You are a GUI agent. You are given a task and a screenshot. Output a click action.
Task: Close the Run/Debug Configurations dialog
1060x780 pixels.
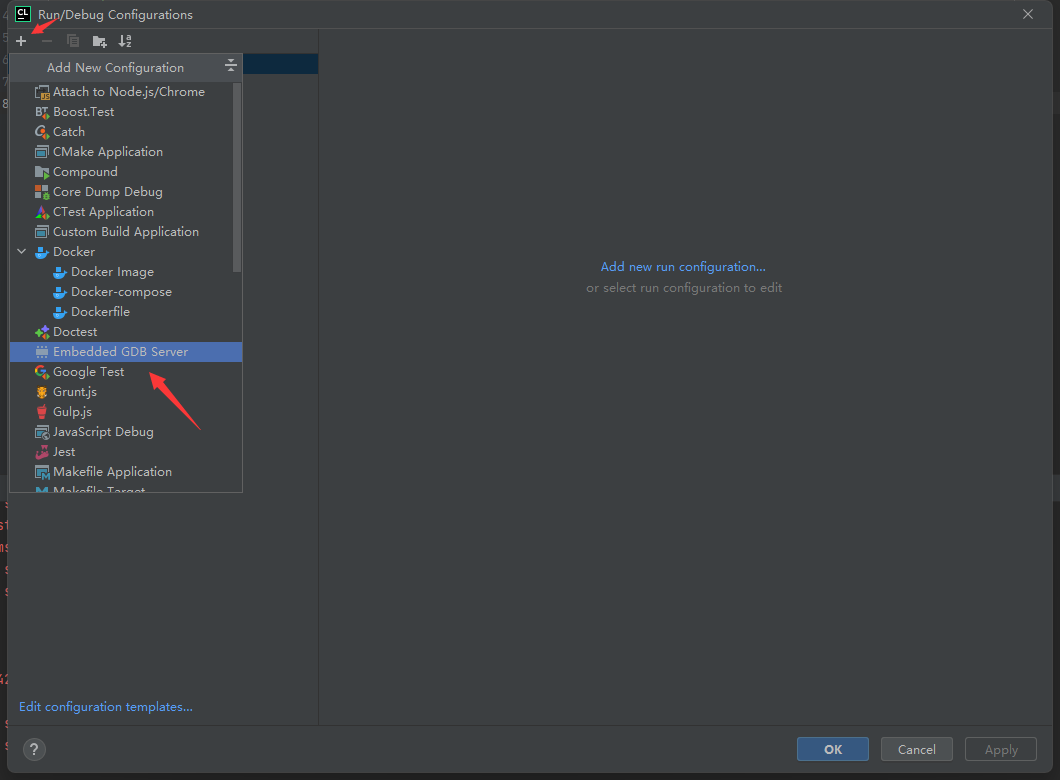coord(1028,14)
